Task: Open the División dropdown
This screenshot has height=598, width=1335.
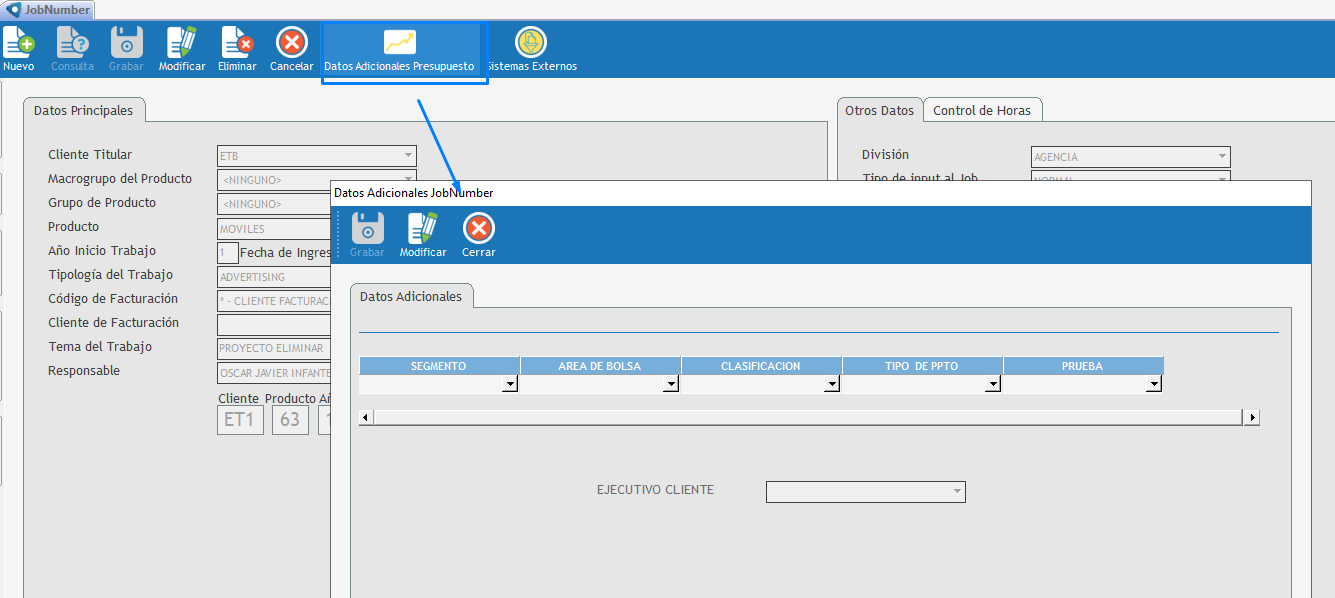Action: tap(1222, 157)
